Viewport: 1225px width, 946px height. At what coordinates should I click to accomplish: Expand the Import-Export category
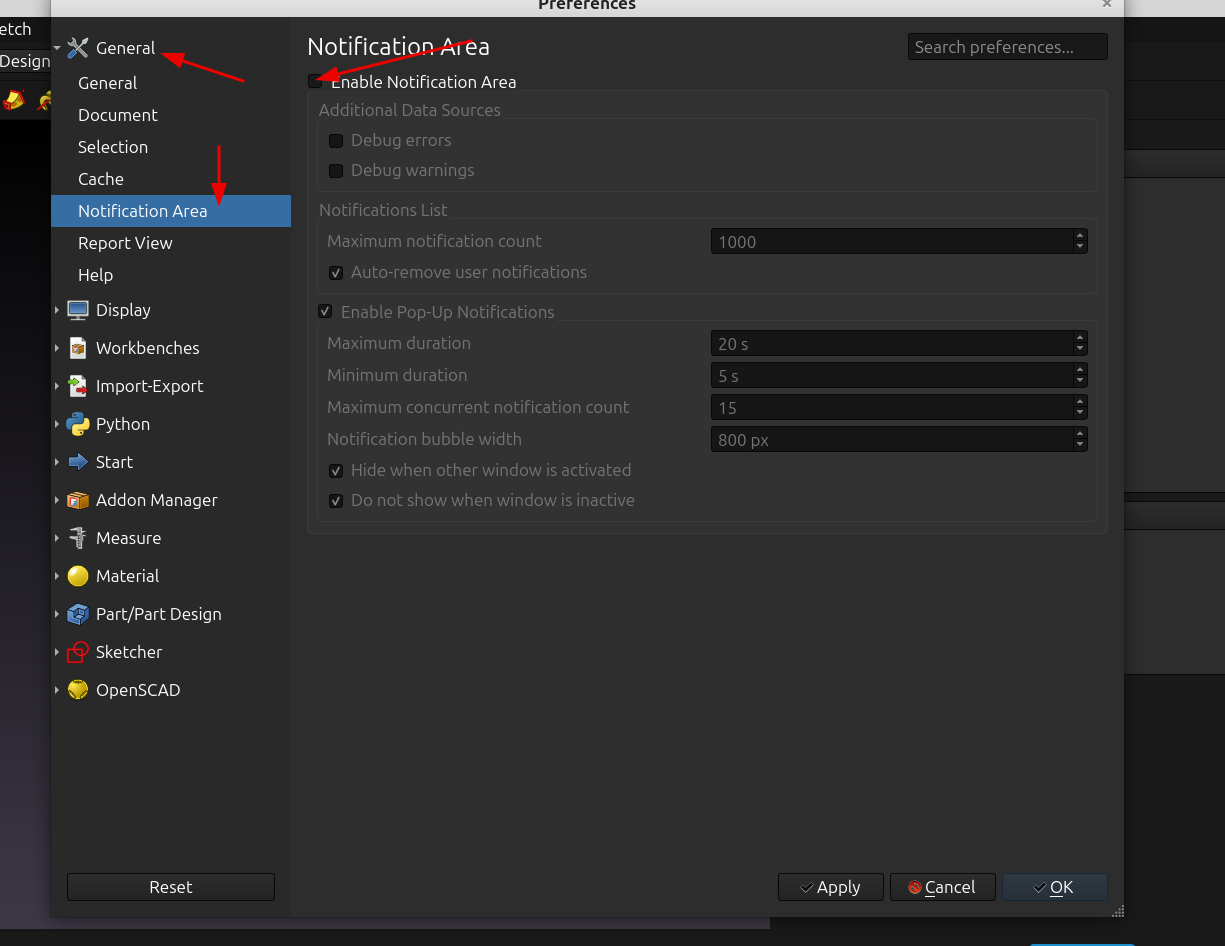coord(57,386)
